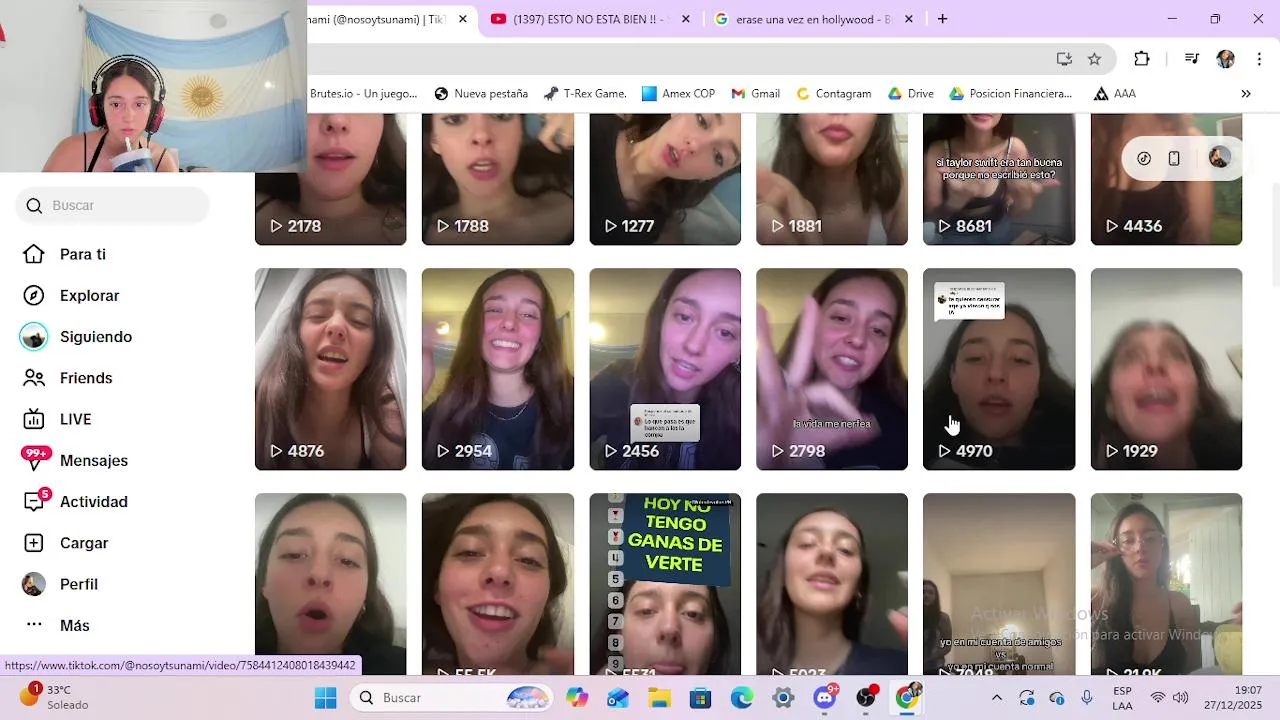This screenshot has width=1280, height=720.
Task: Open the video with 1277 views
Action: (x=665, y=179)
